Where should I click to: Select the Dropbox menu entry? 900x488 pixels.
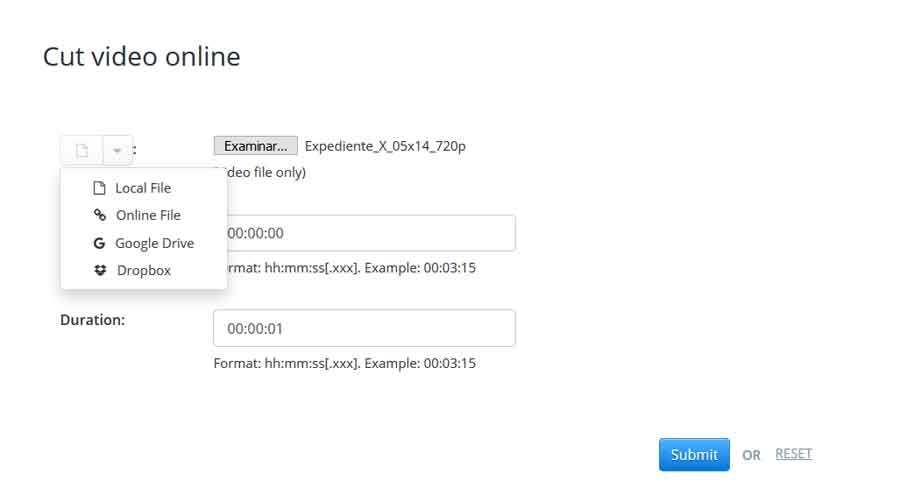144,270
